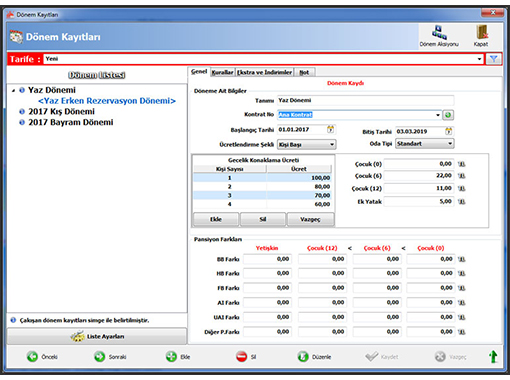The image size is (510, 380).
Task: Switch to the Genel tab
Action: tap(199, 72)
